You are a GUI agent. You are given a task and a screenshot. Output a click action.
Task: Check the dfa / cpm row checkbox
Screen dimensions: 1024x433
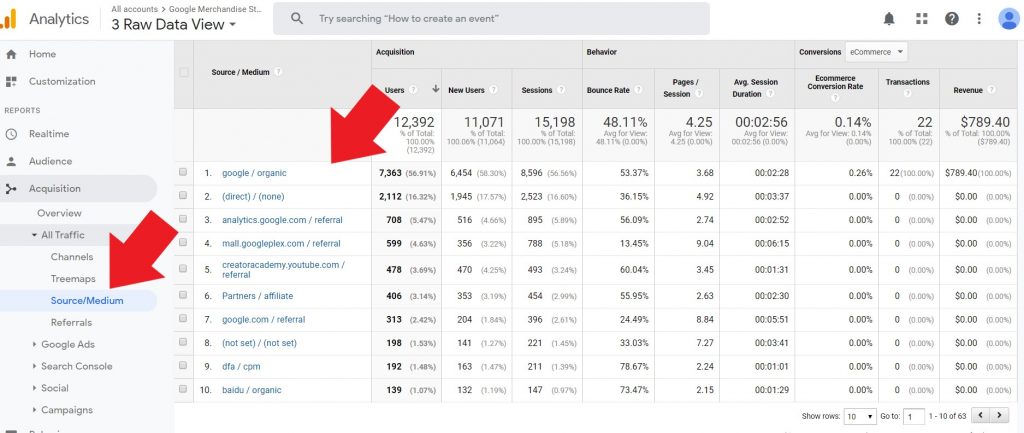point(183,366)
